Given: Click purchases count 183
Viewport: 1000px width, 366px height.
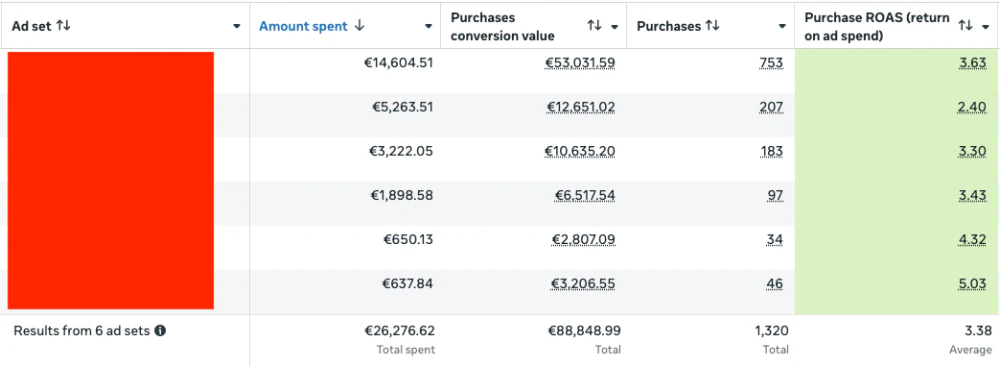Looking at the screenshot, I should tap(772, 150).
